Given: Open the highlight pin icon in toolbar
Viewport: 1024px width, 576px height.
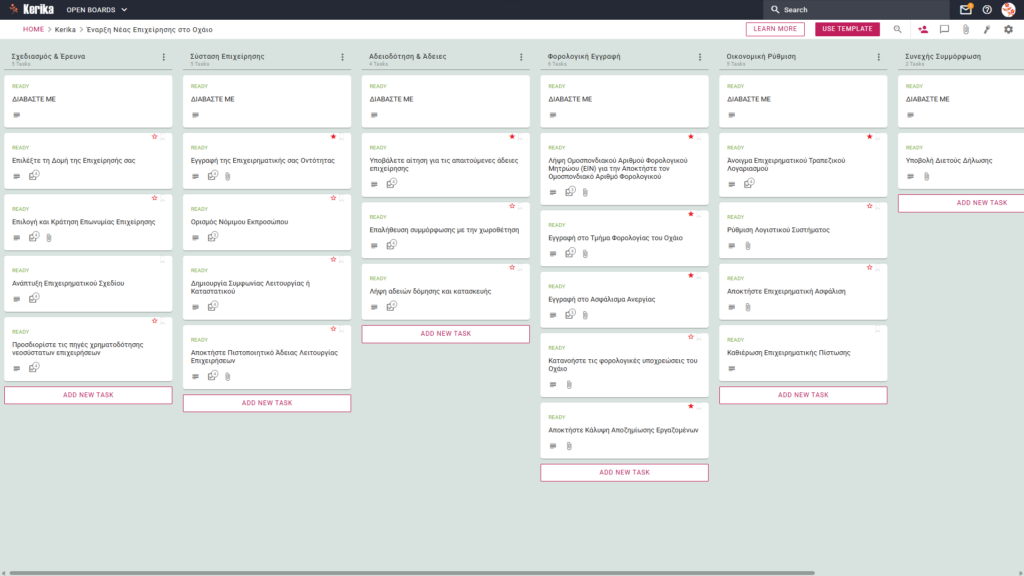Looking at the screenshot, I should click(x=987, y=29).
